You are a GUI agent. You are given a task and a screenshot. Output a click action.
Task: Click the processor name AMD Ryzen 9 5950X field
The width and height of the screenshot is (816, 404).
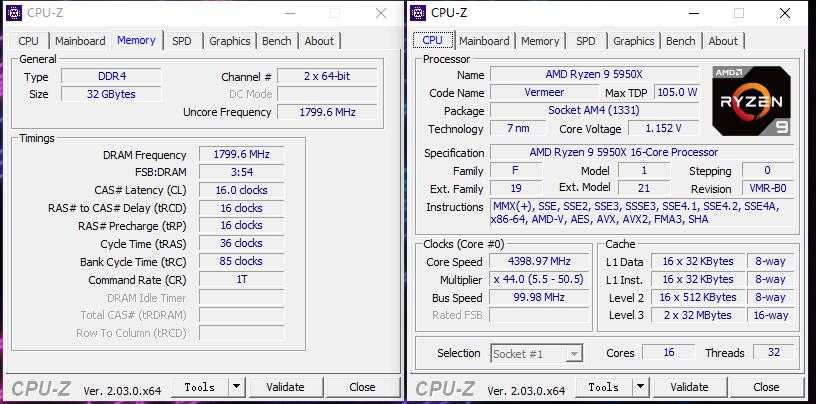pyautogui.click(x=594, y=74)
